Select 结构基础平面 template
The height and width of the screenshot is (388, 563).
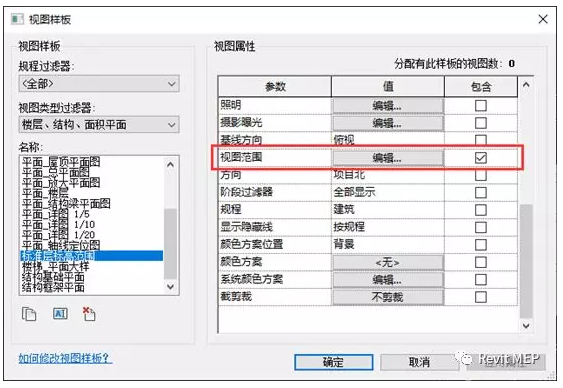[53, 277]
